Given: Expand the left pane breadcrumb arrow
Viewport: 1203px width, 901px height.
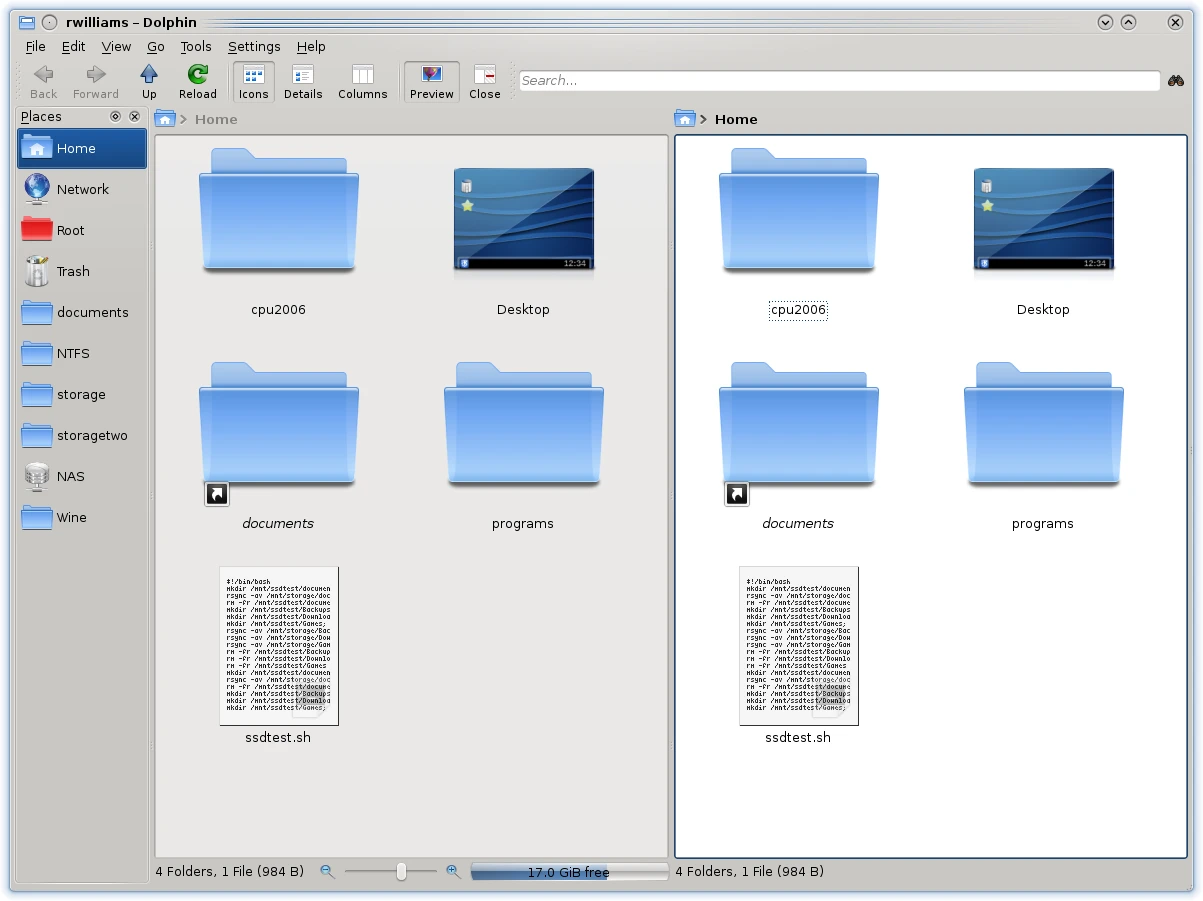Looking at the screenshot, I should [184, 119].
